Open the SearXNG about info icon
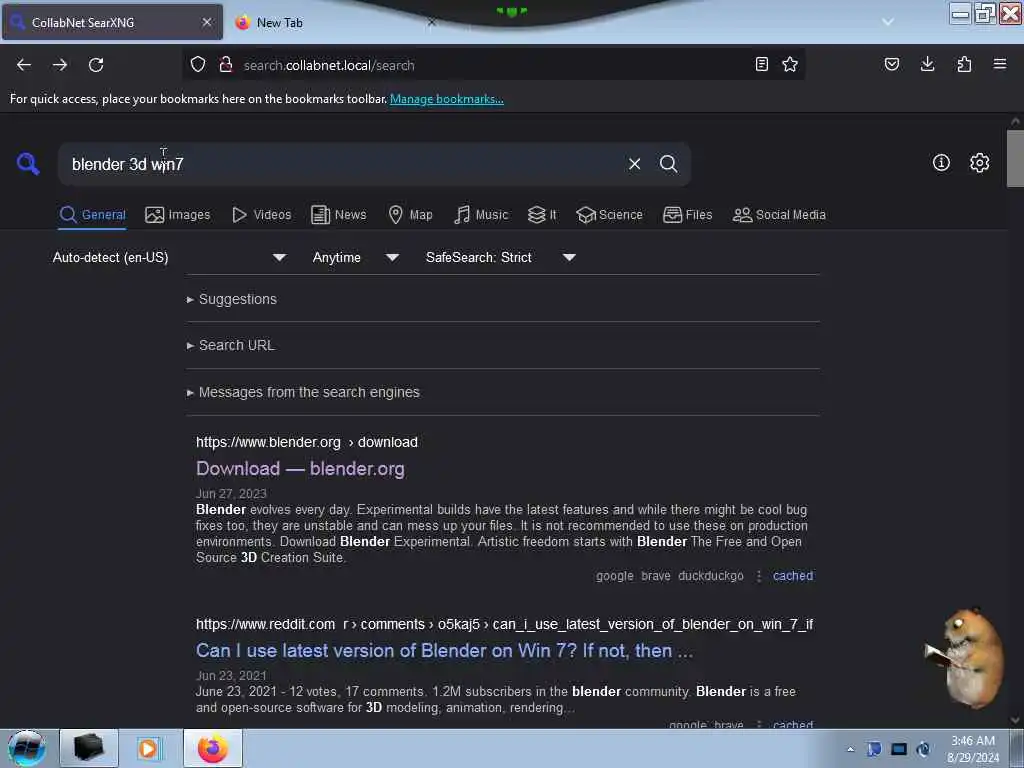The width and height of the screenshot is (1024, 768). [x=941, y=163]
